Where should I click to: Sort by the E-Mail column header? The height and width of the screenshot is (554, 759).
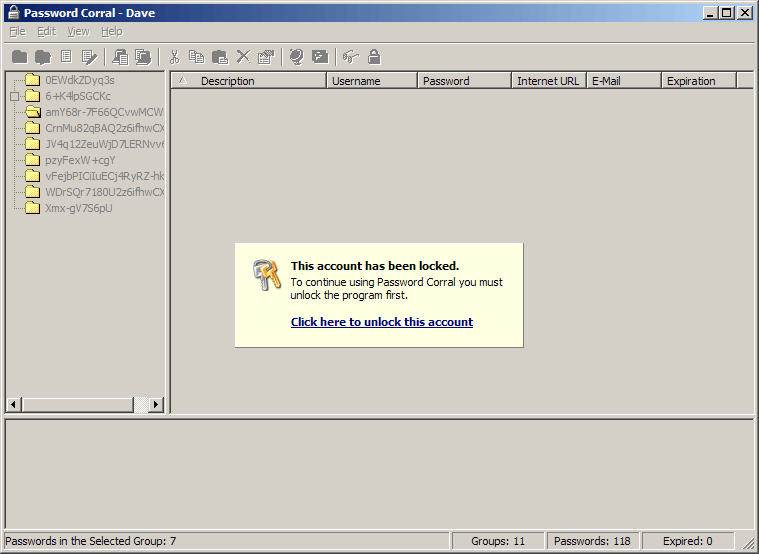624,81
